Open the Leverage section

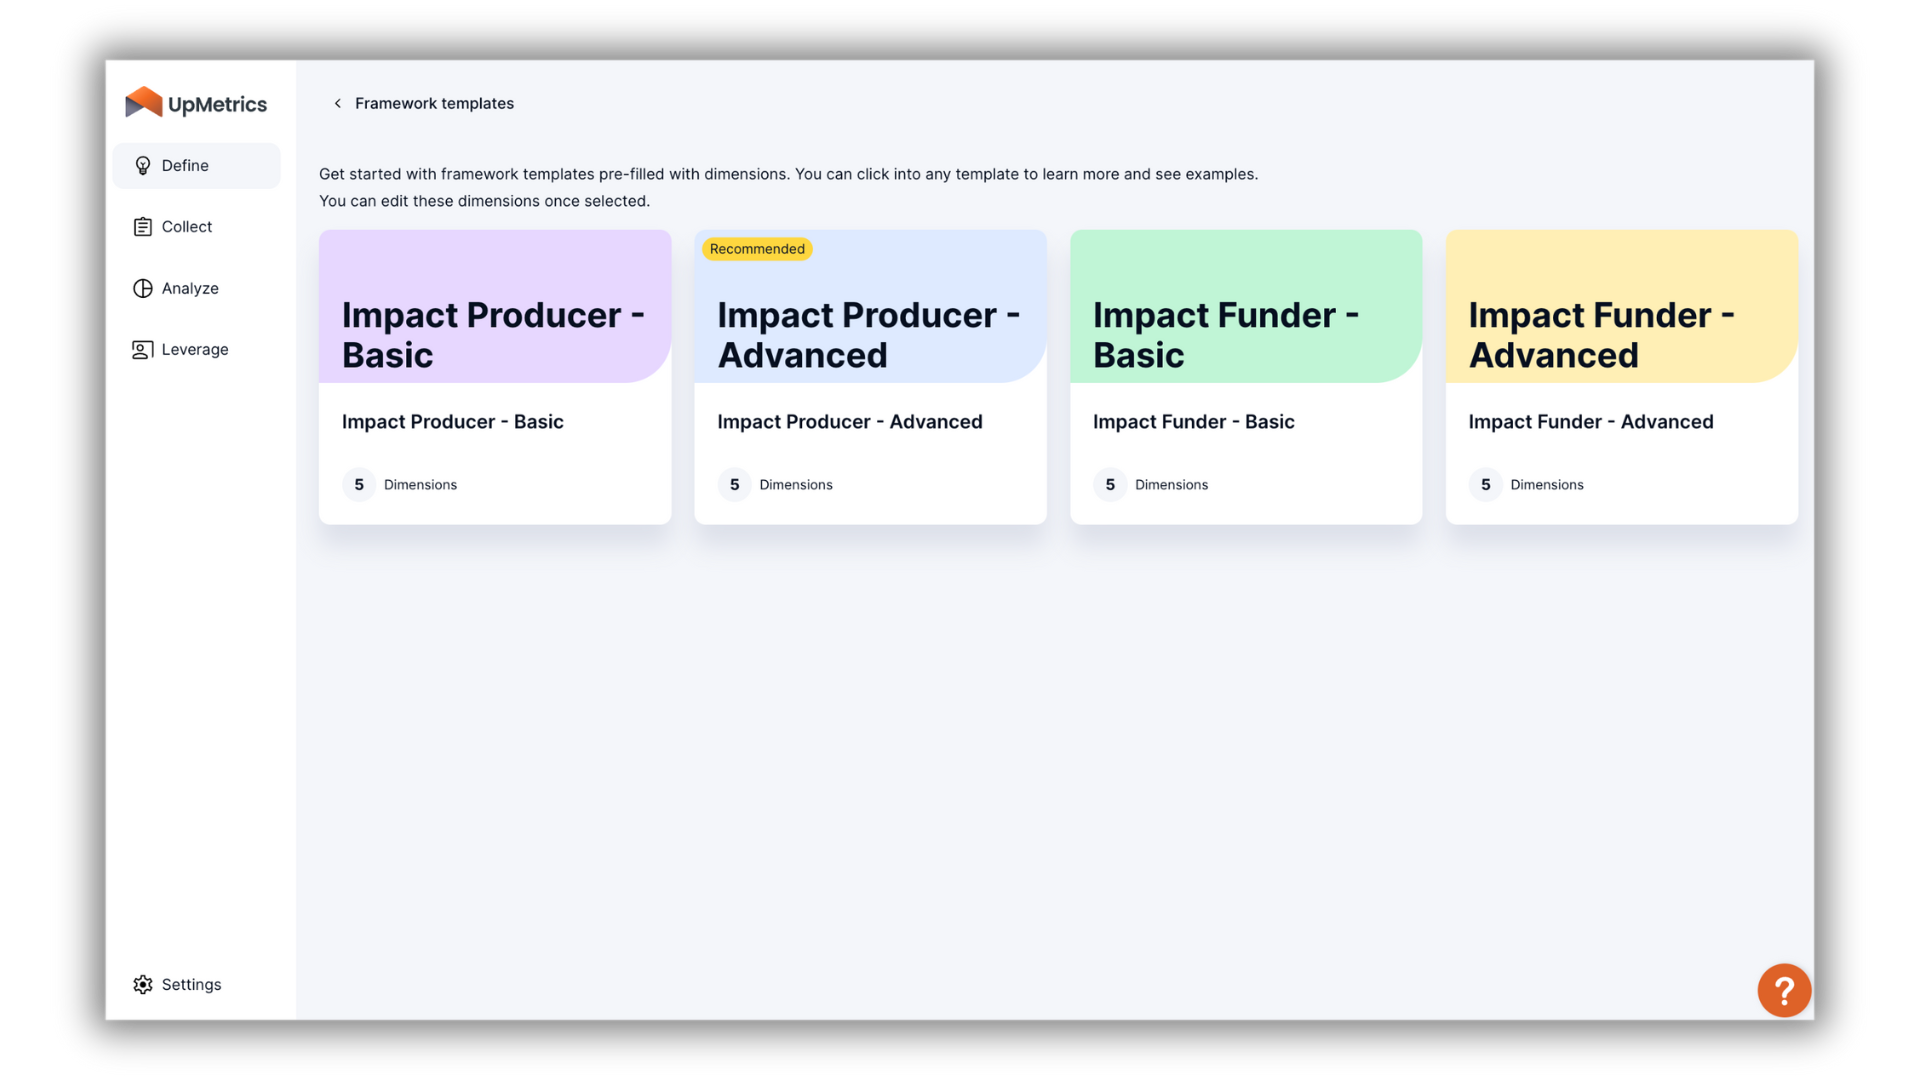(196, 349)
